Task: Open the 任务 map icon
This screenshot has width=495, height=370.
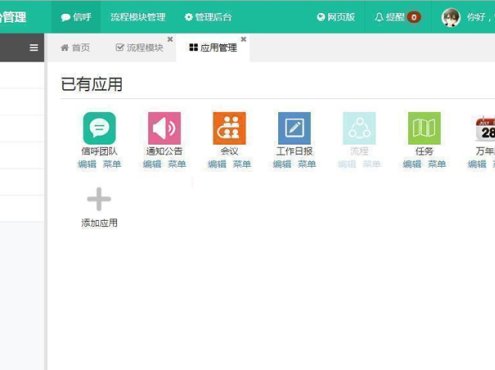Action: tap(424, 128)
